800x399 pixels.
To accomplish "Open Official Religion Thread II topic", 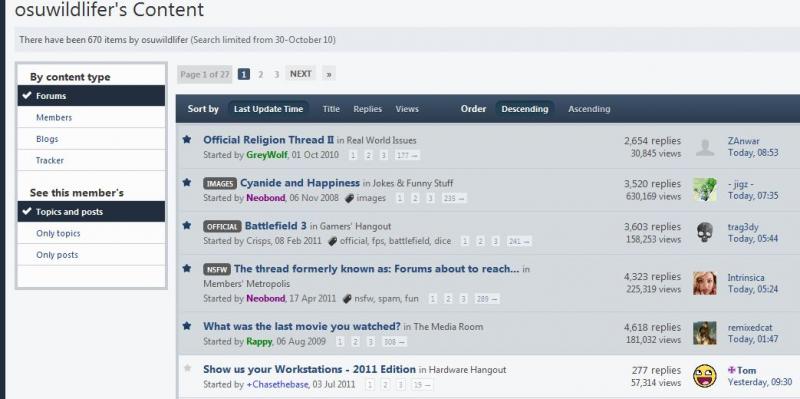I will (268, 140).
